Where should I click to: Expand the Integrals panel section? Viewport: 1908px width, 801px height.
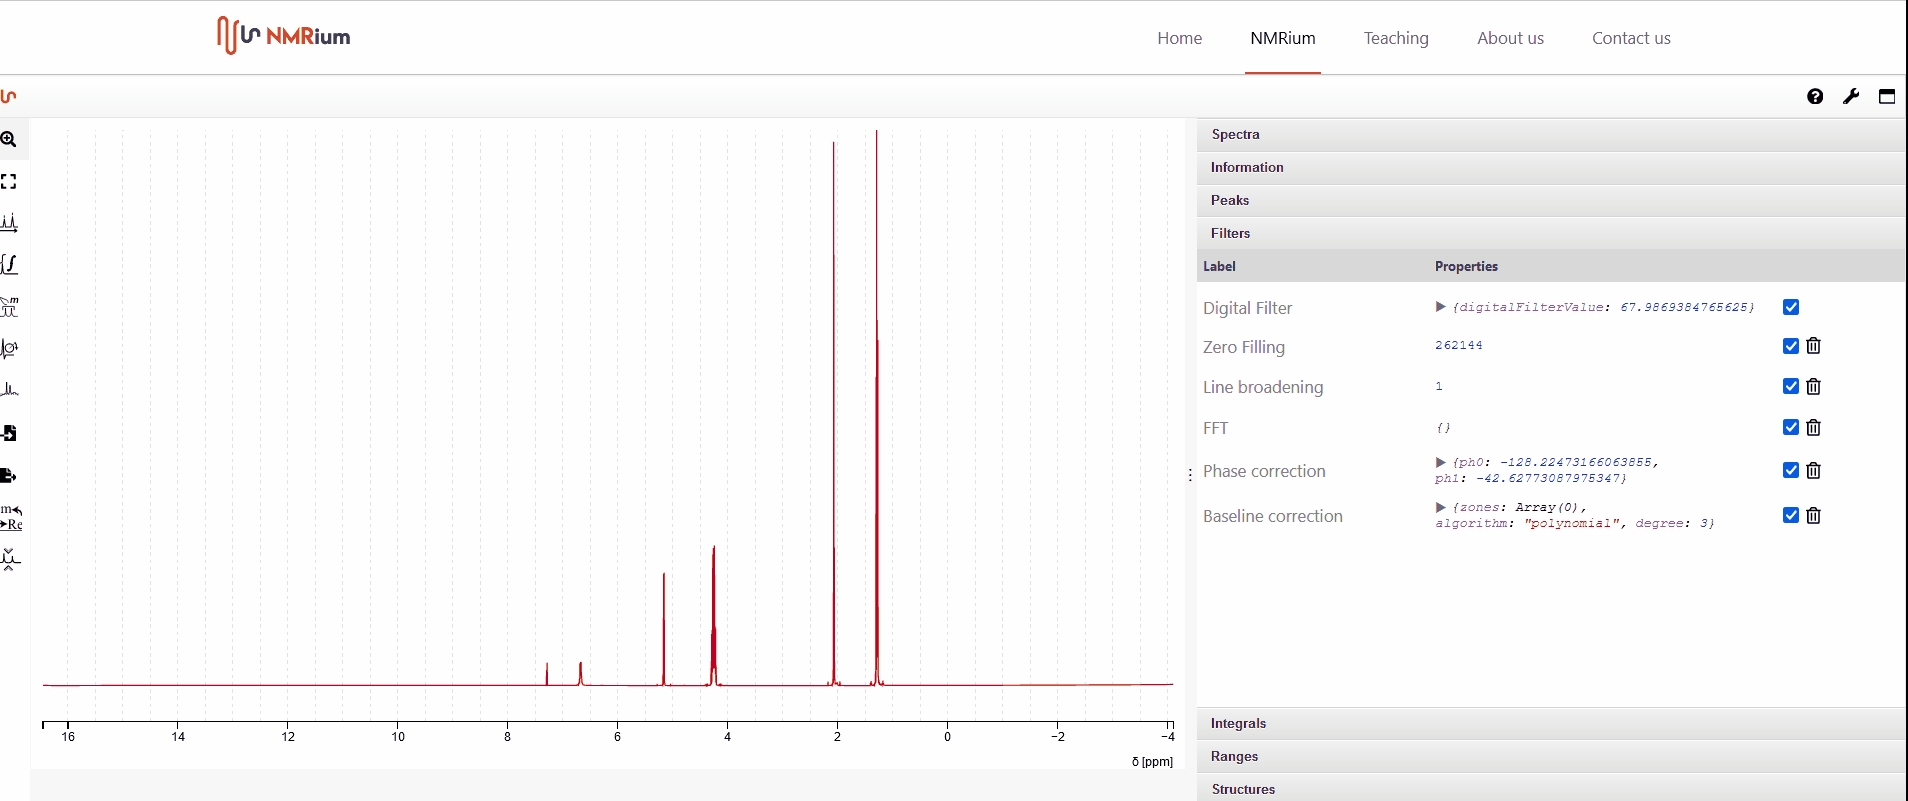[1238, 723]
